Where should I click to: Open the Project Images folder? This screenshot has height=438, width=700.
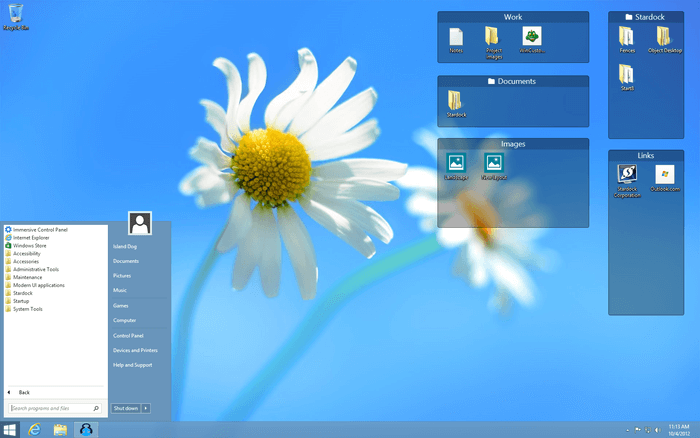tap(493, 38)
